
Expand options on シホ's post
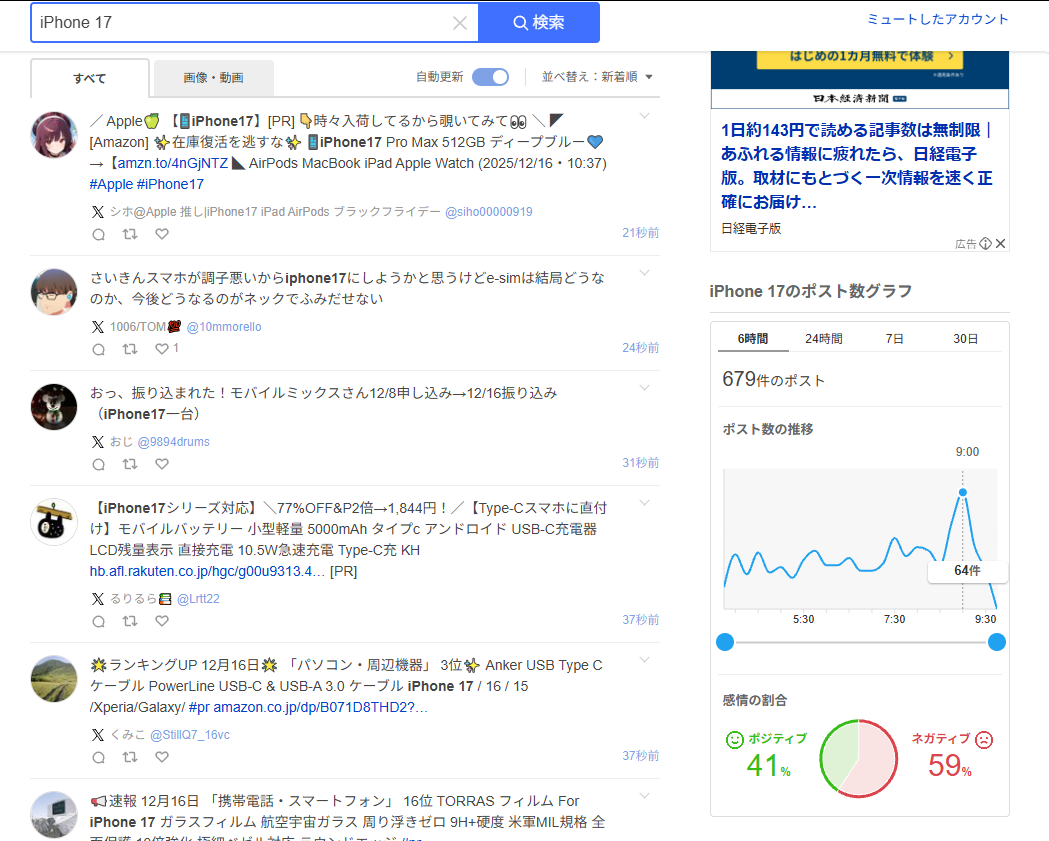click(x=644, y=116)
